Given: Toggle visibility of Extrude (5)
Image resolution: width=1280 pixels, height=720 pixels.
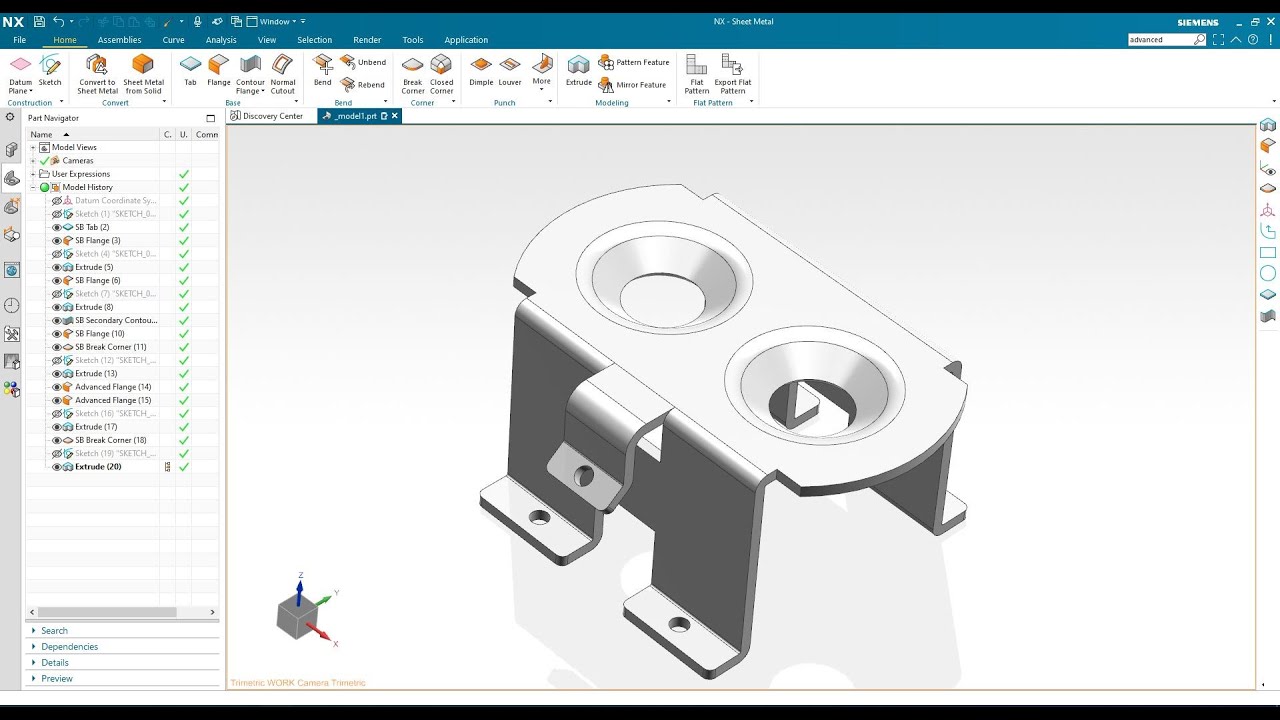Looking at the screenshot, I should click(57, 267).
